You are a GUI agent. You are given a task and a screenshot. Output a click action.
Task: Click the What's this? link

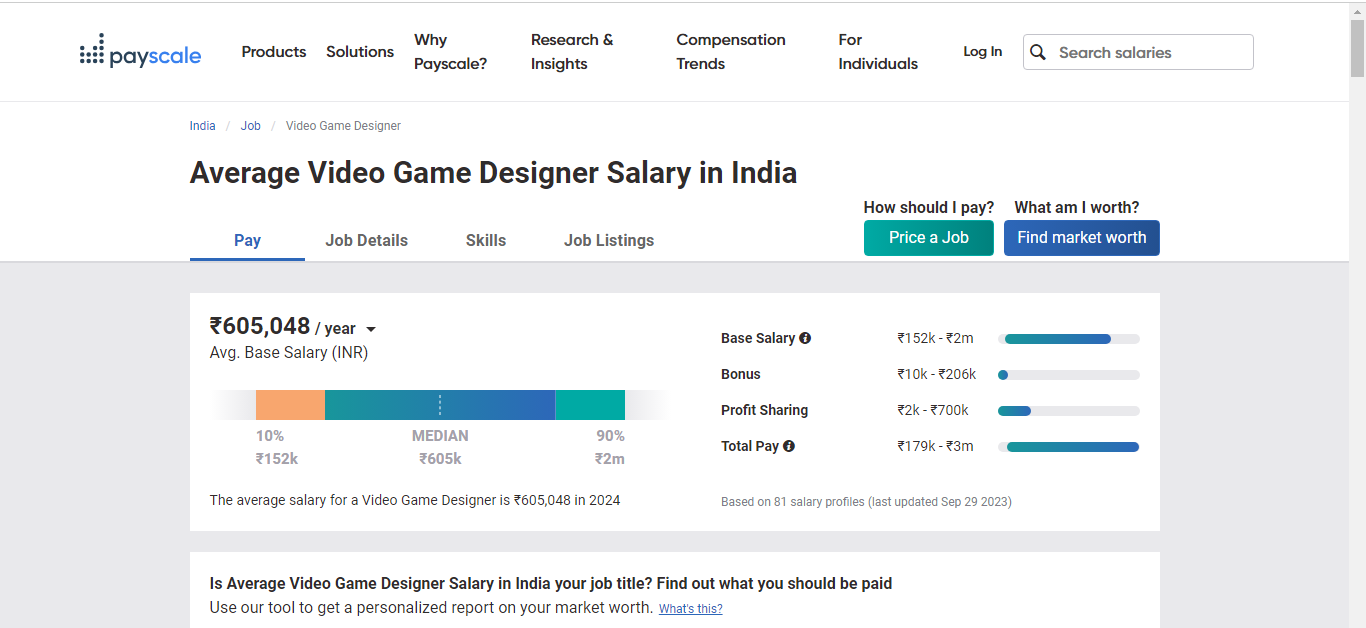pos(690,609)
